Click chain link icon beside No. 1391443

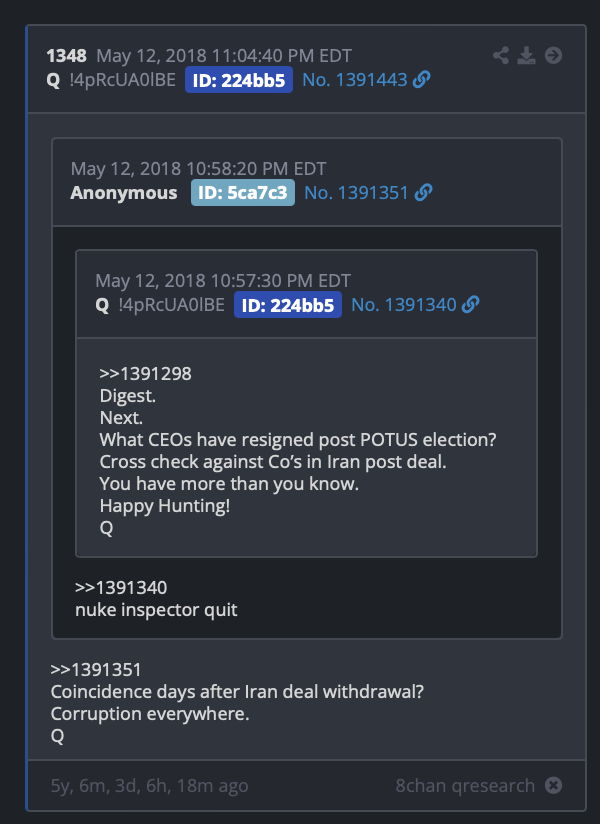point(421,80)
